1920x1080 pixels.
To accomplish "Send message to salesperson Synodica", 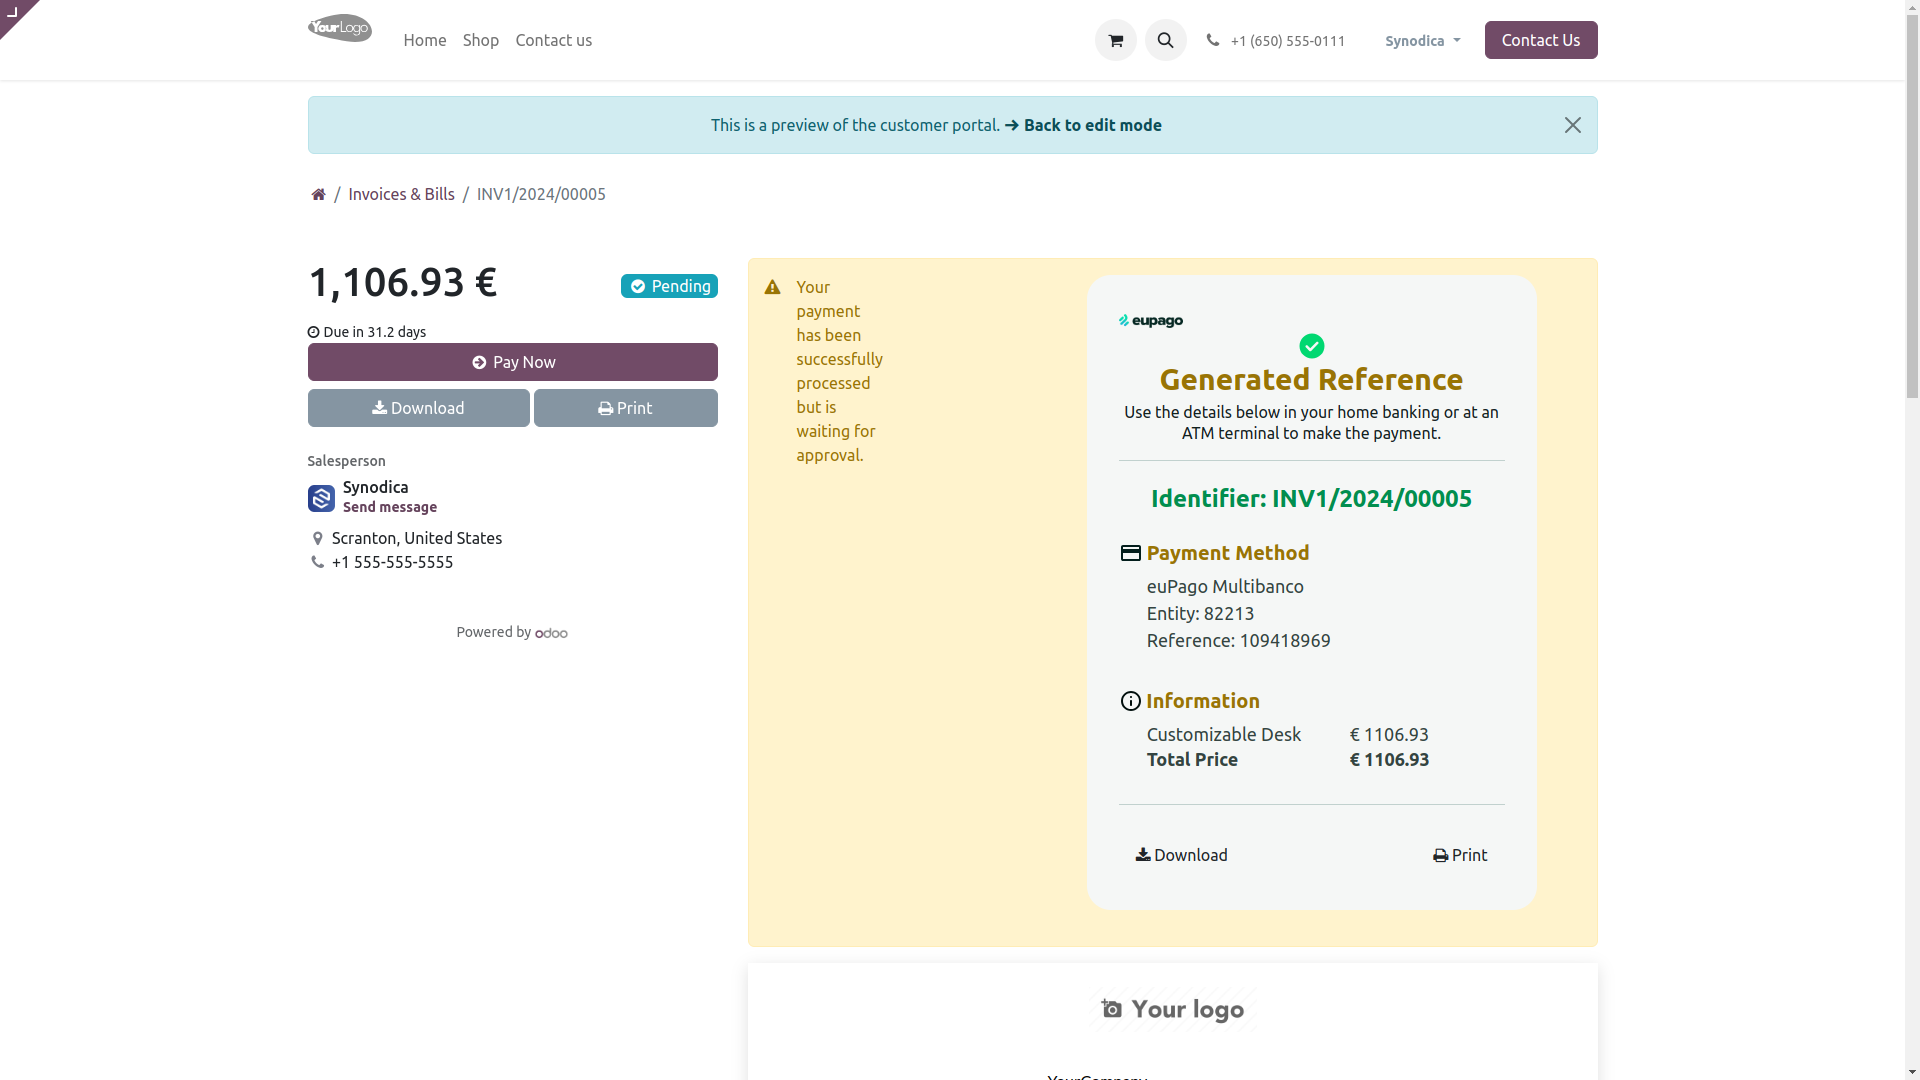I will [x=389, y=507].
